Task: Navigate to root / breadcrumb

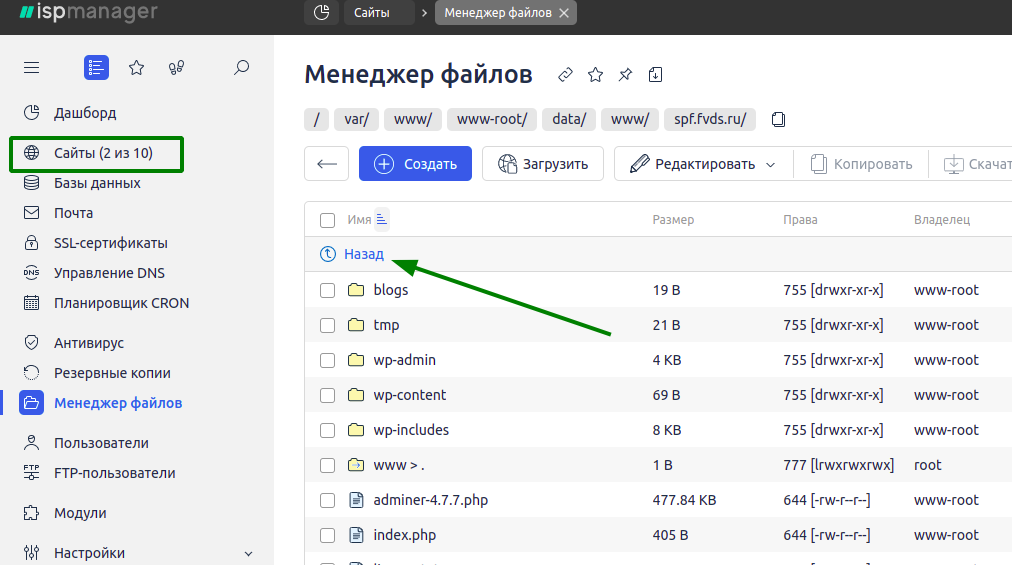Action: 316,119
